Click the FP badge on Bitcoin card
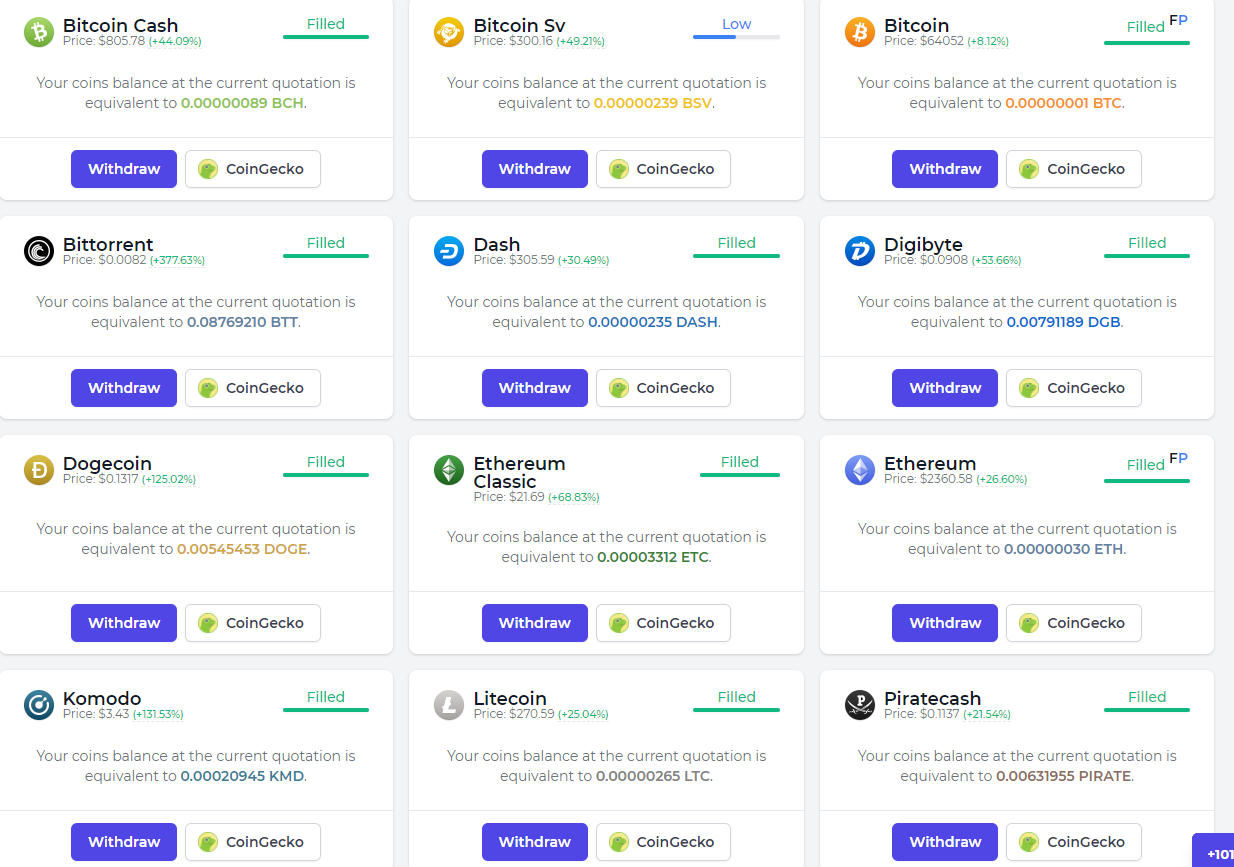This screenshot has width=1234, height=867. pos(1178,20)
